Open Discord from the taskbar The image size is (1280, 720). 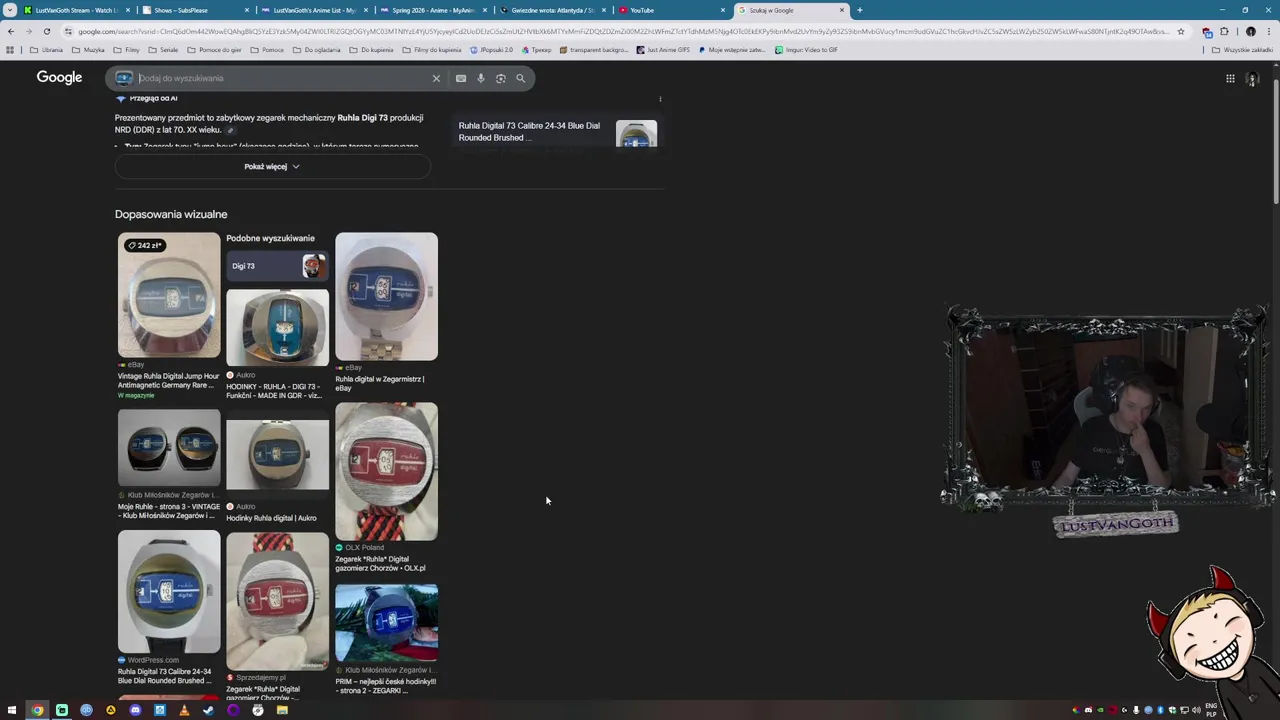(x=135, y=710)
